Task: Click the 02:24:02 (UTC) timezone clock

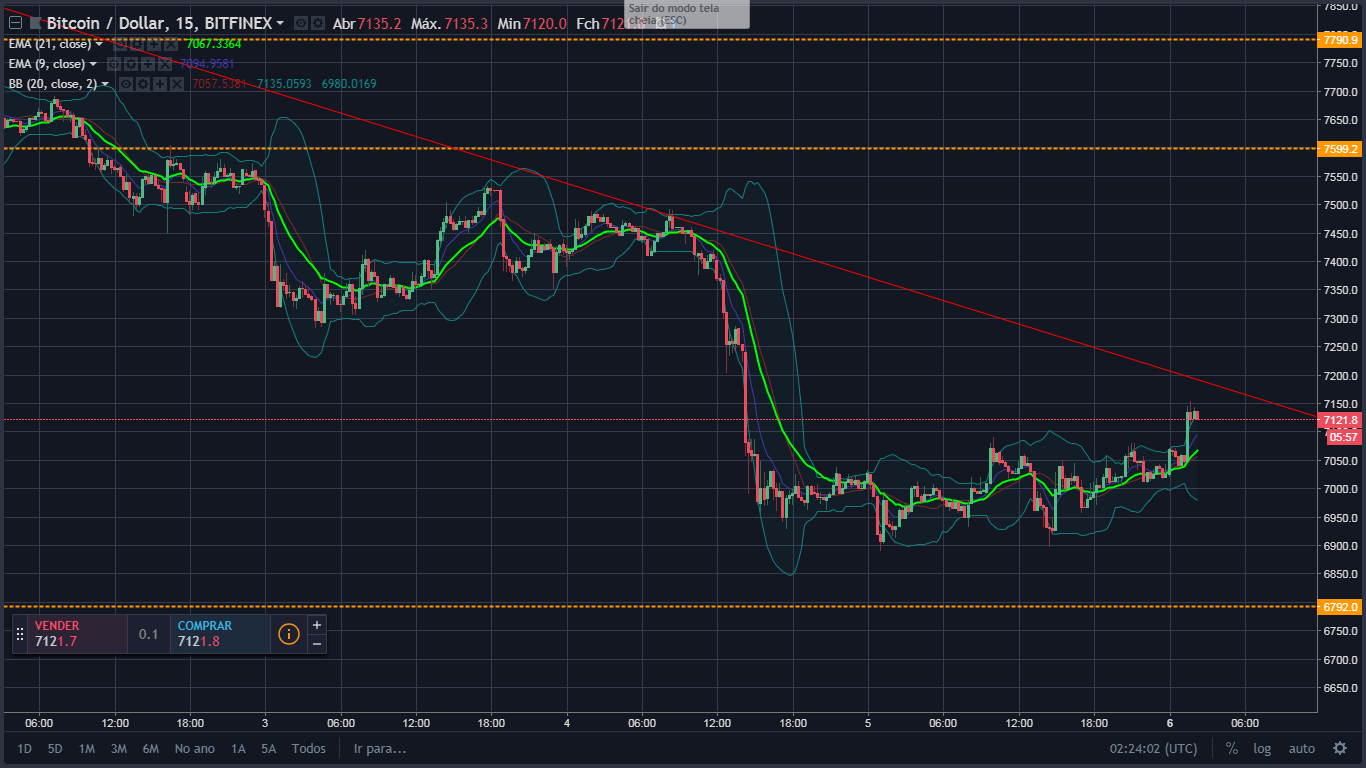Action: pos(1153,748)
